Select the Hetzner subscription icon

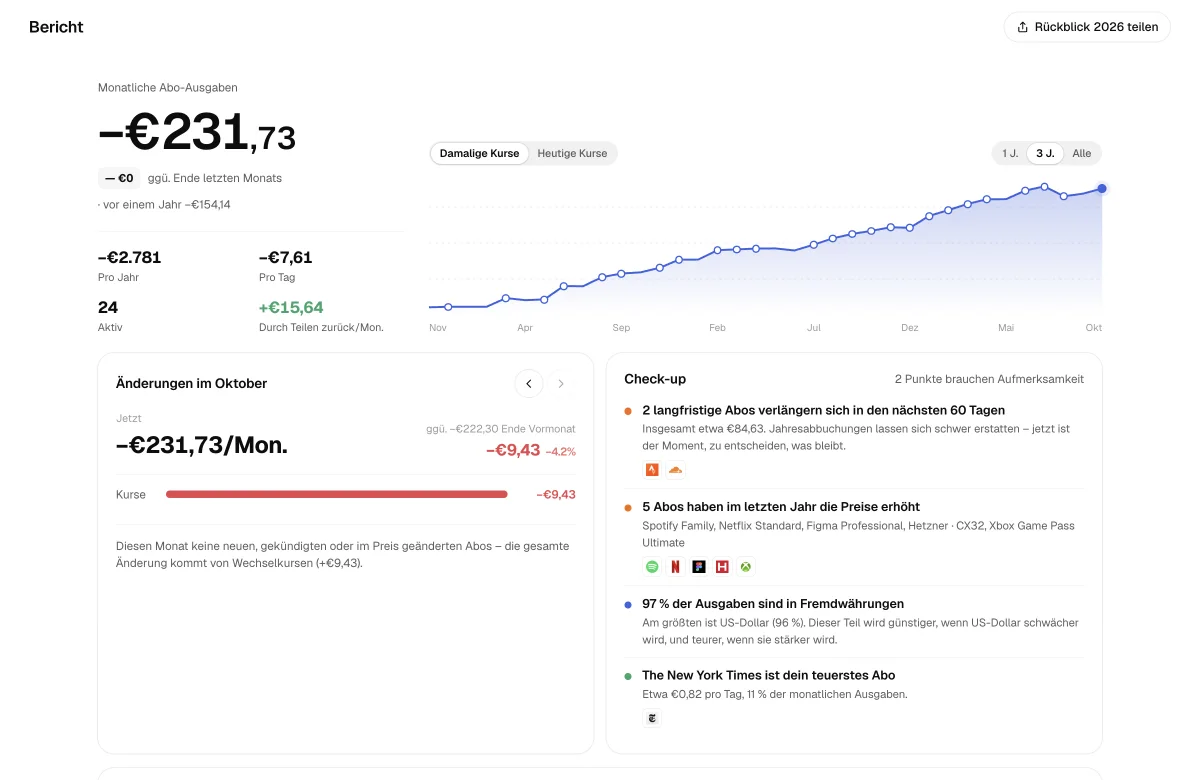tap(722, 566)
